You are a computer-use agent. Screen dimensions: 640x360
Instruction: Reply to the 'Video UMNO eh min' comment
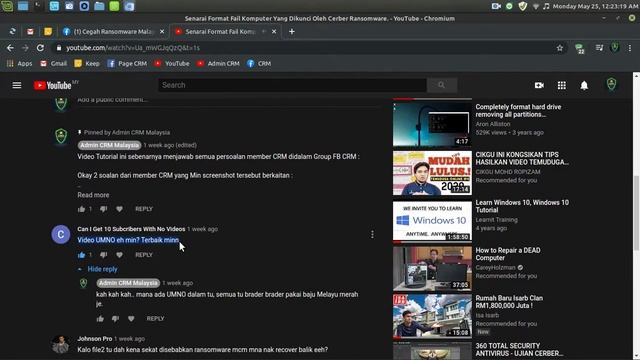tap(144, 255)
